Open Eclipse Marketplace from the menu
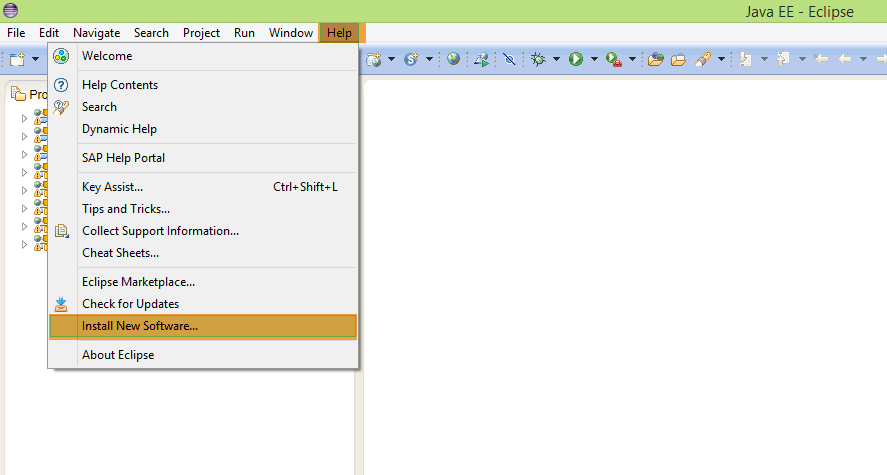 tap(138, 282)
